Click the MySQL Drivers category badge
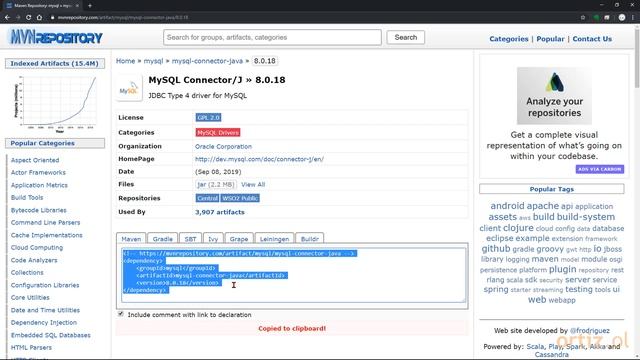Image resolution: width=640 pixels, height=360 pixels. pyautogui.click(x=218, y=133)
